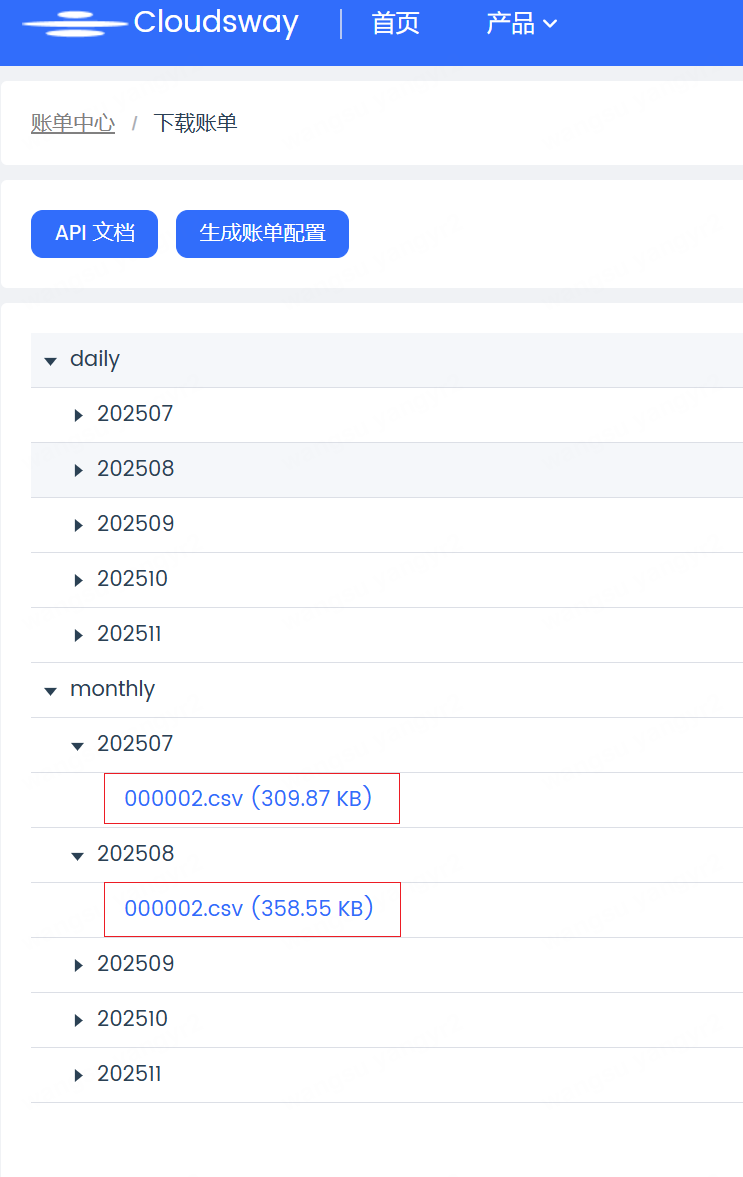Select the 202508 label under daily
Viewport: 743px width, 1177px height.
(136, 468)
